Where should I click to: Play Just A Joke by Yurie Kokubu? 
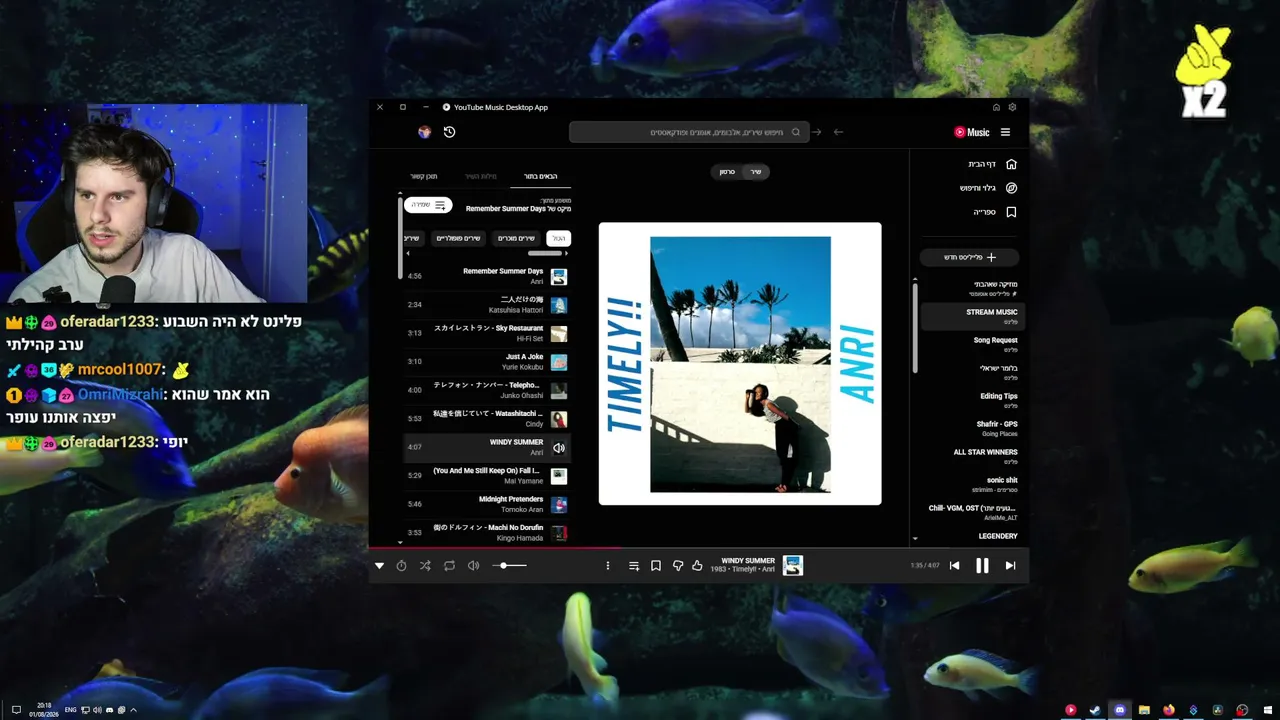487,362
